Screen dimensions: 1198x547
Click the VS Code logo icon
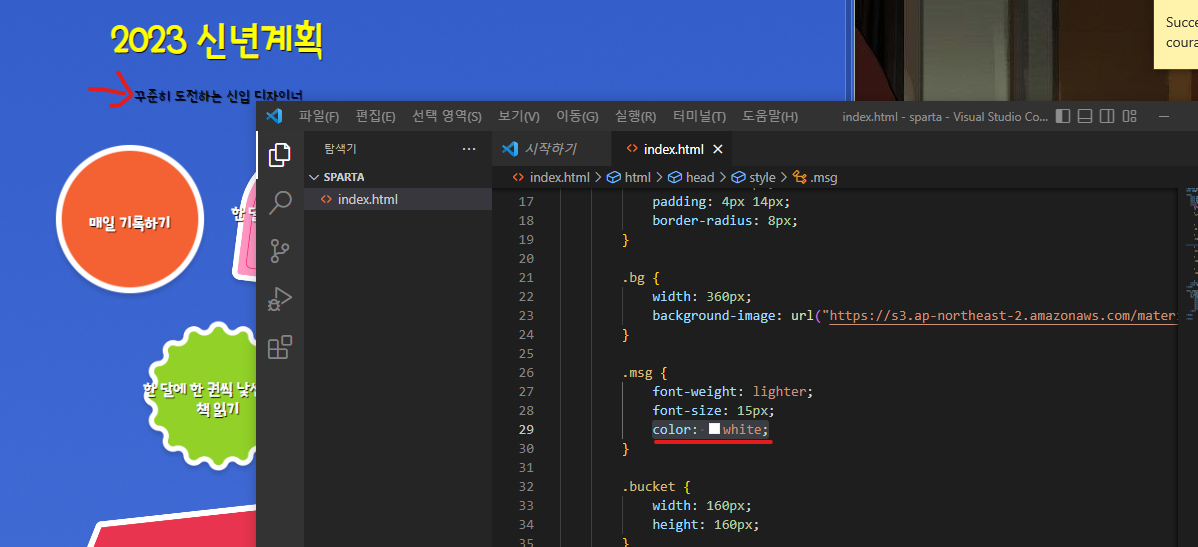(x=274, y=116)
